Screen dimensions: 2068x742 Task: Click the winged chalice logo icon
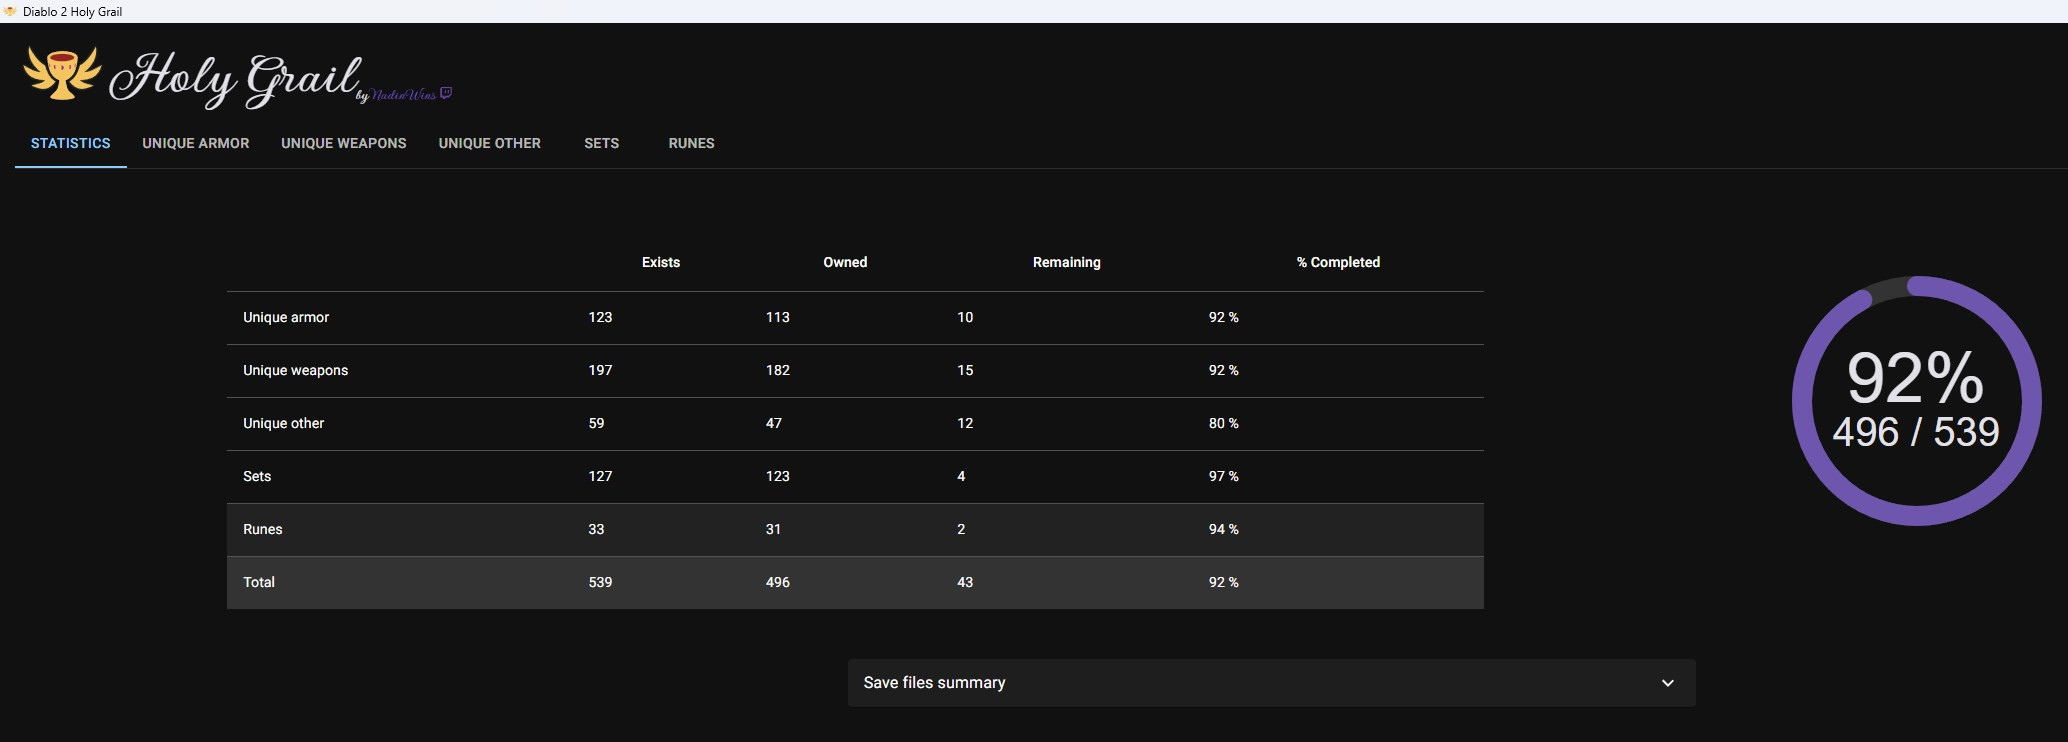(62, 73)
